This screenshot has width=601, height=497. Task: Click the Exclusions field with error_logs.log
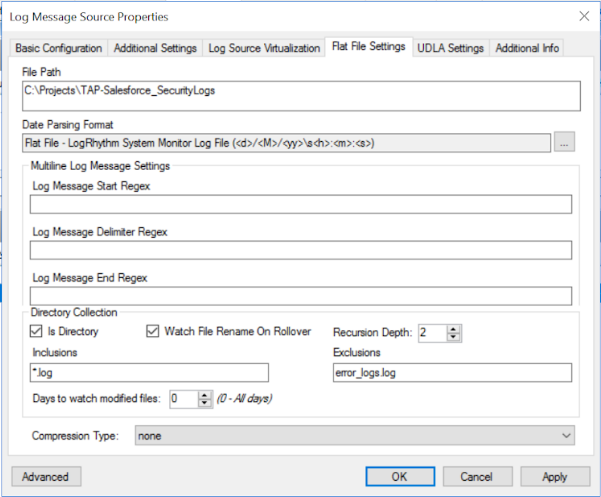coord(451,373)
